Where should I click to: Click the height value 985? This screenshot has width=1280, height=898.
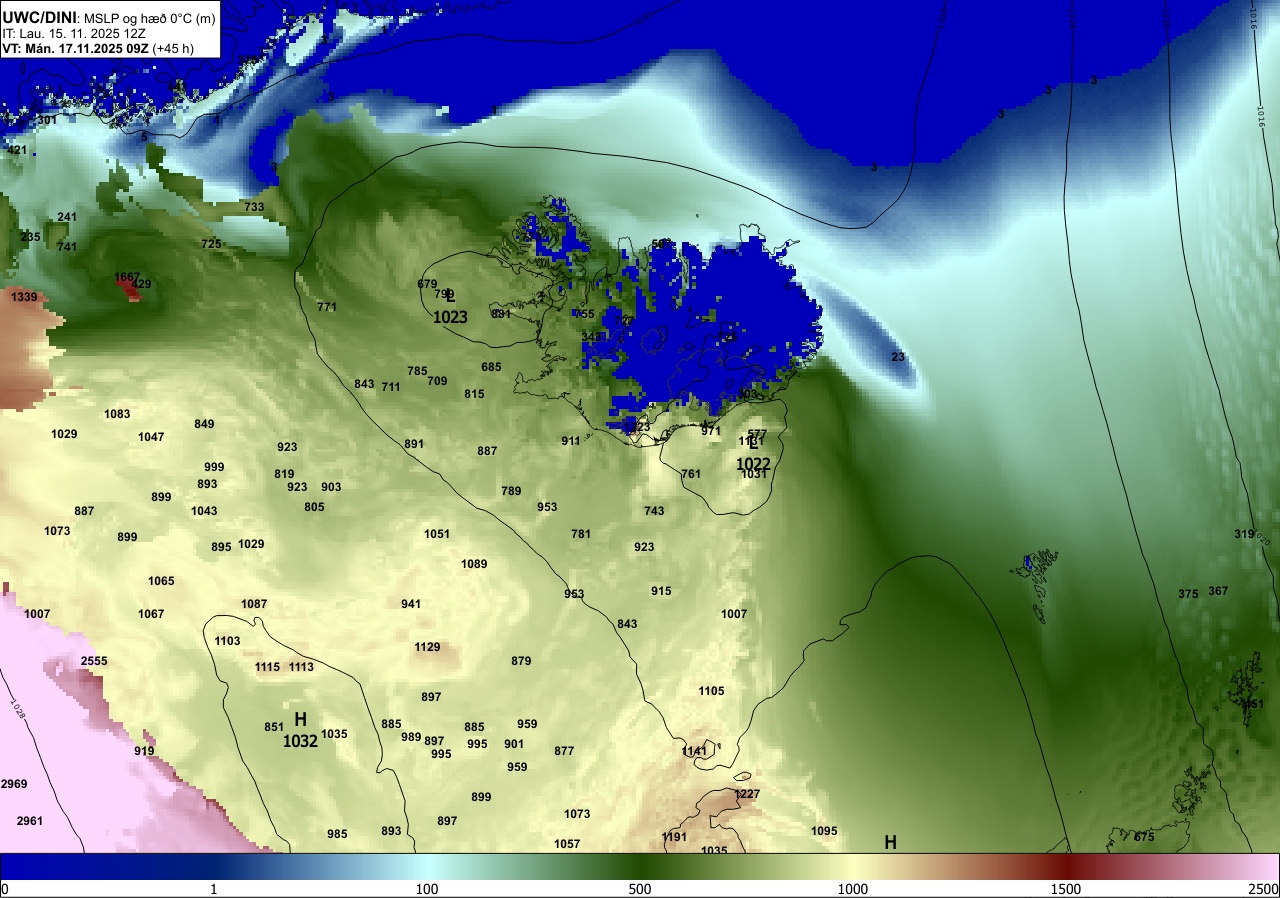point(337,834)
